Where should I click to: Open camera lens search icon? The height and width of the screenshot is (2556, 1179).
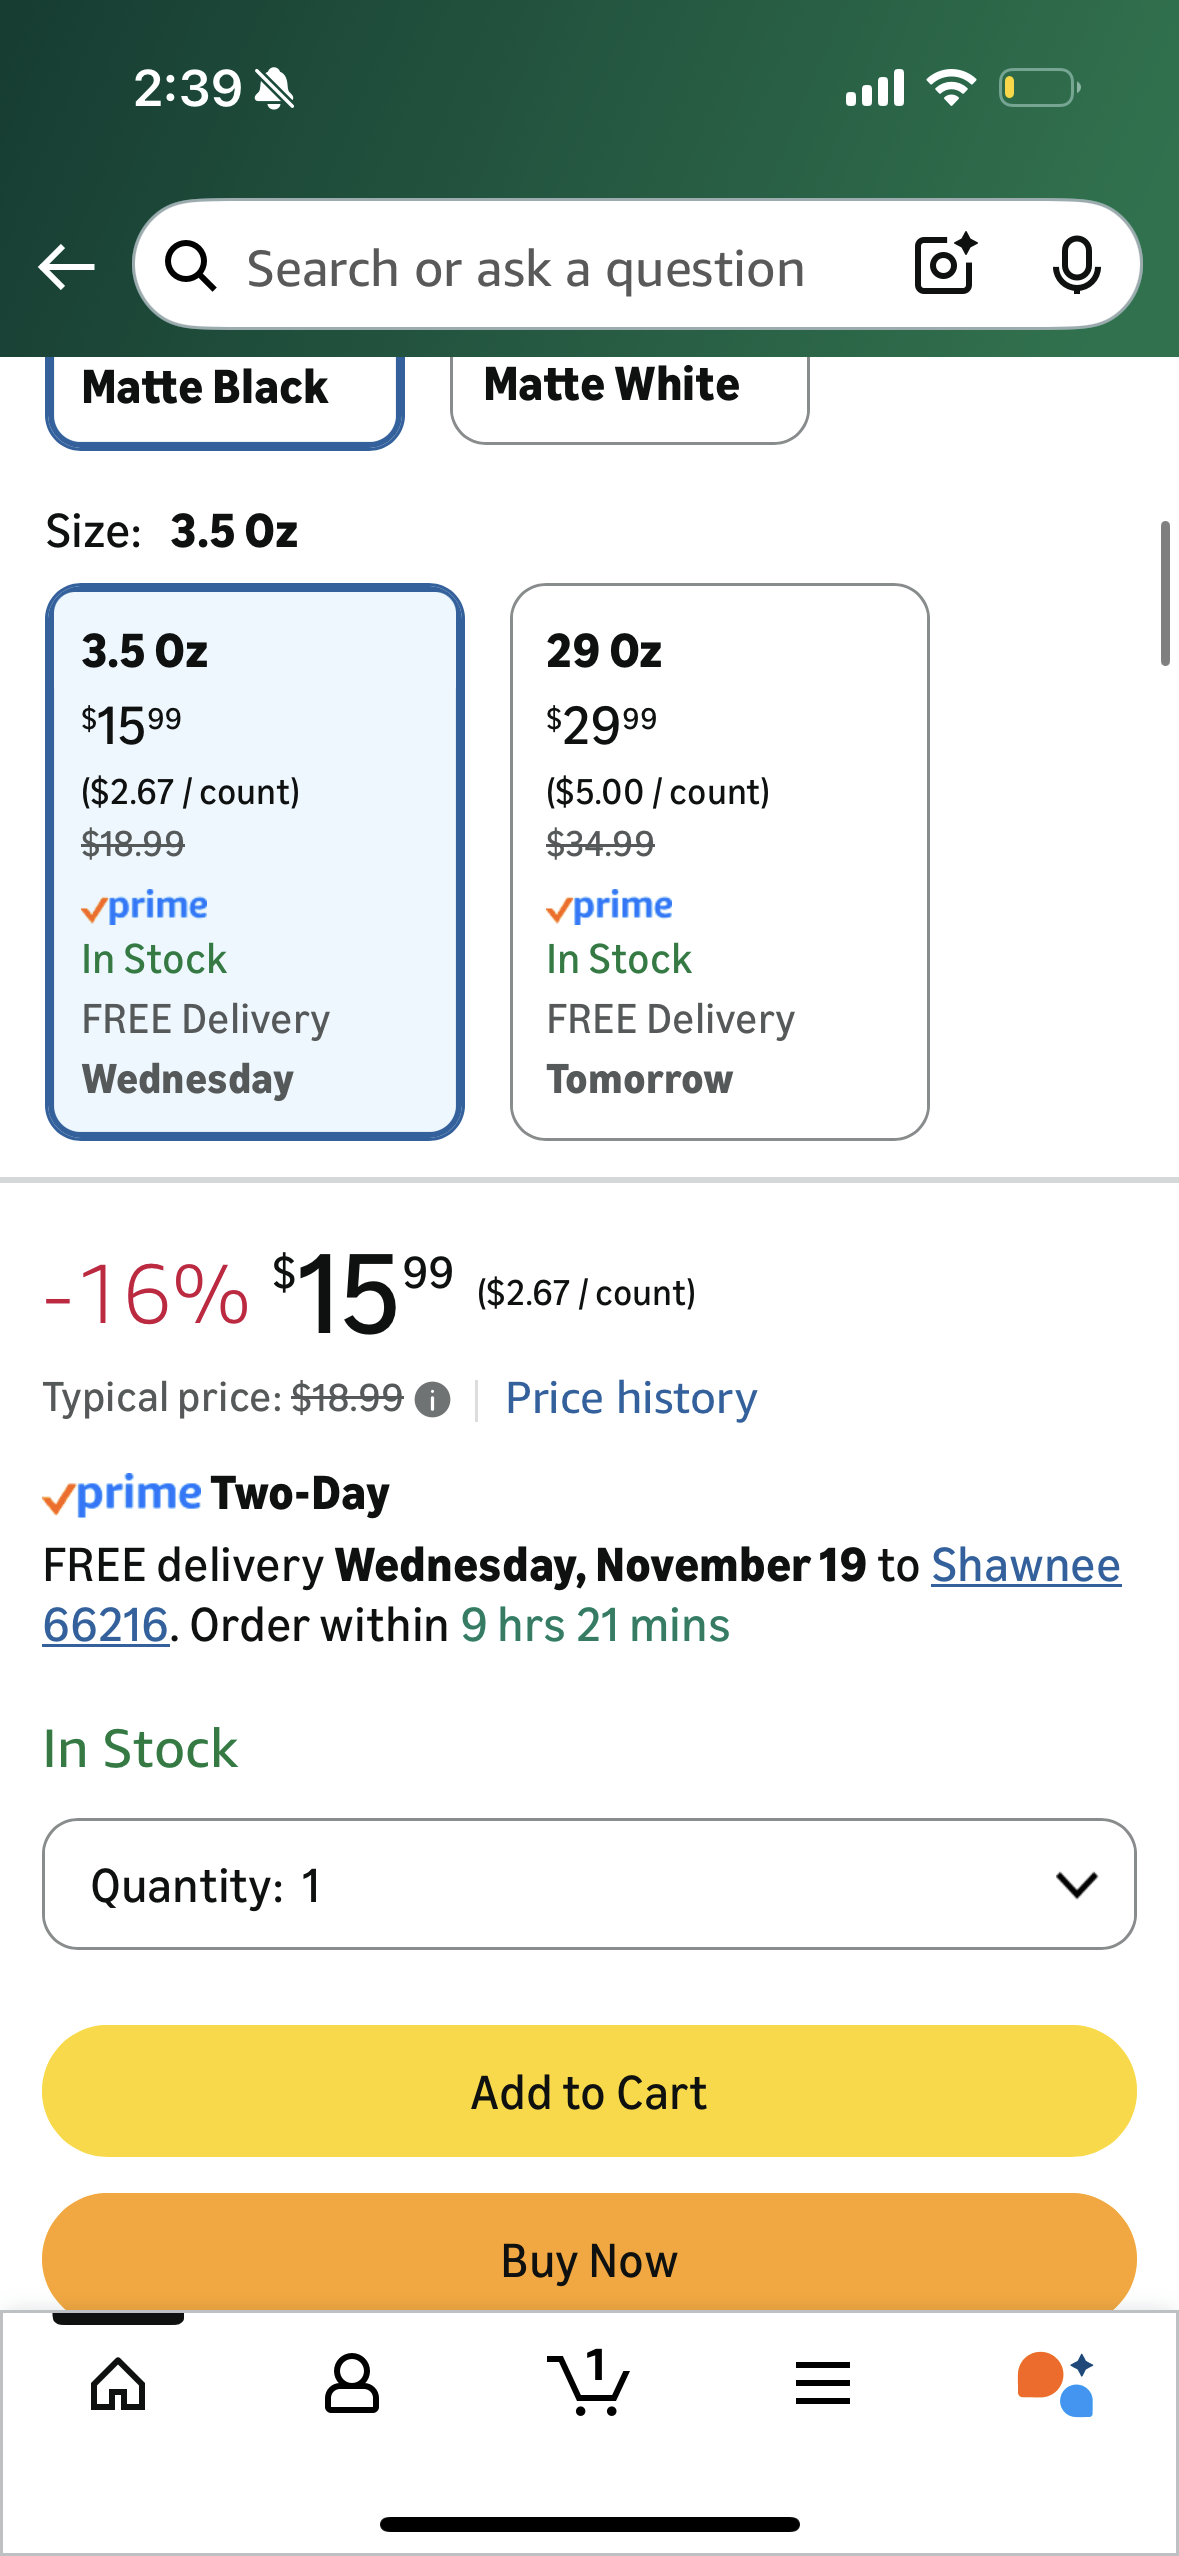(944, 265)
